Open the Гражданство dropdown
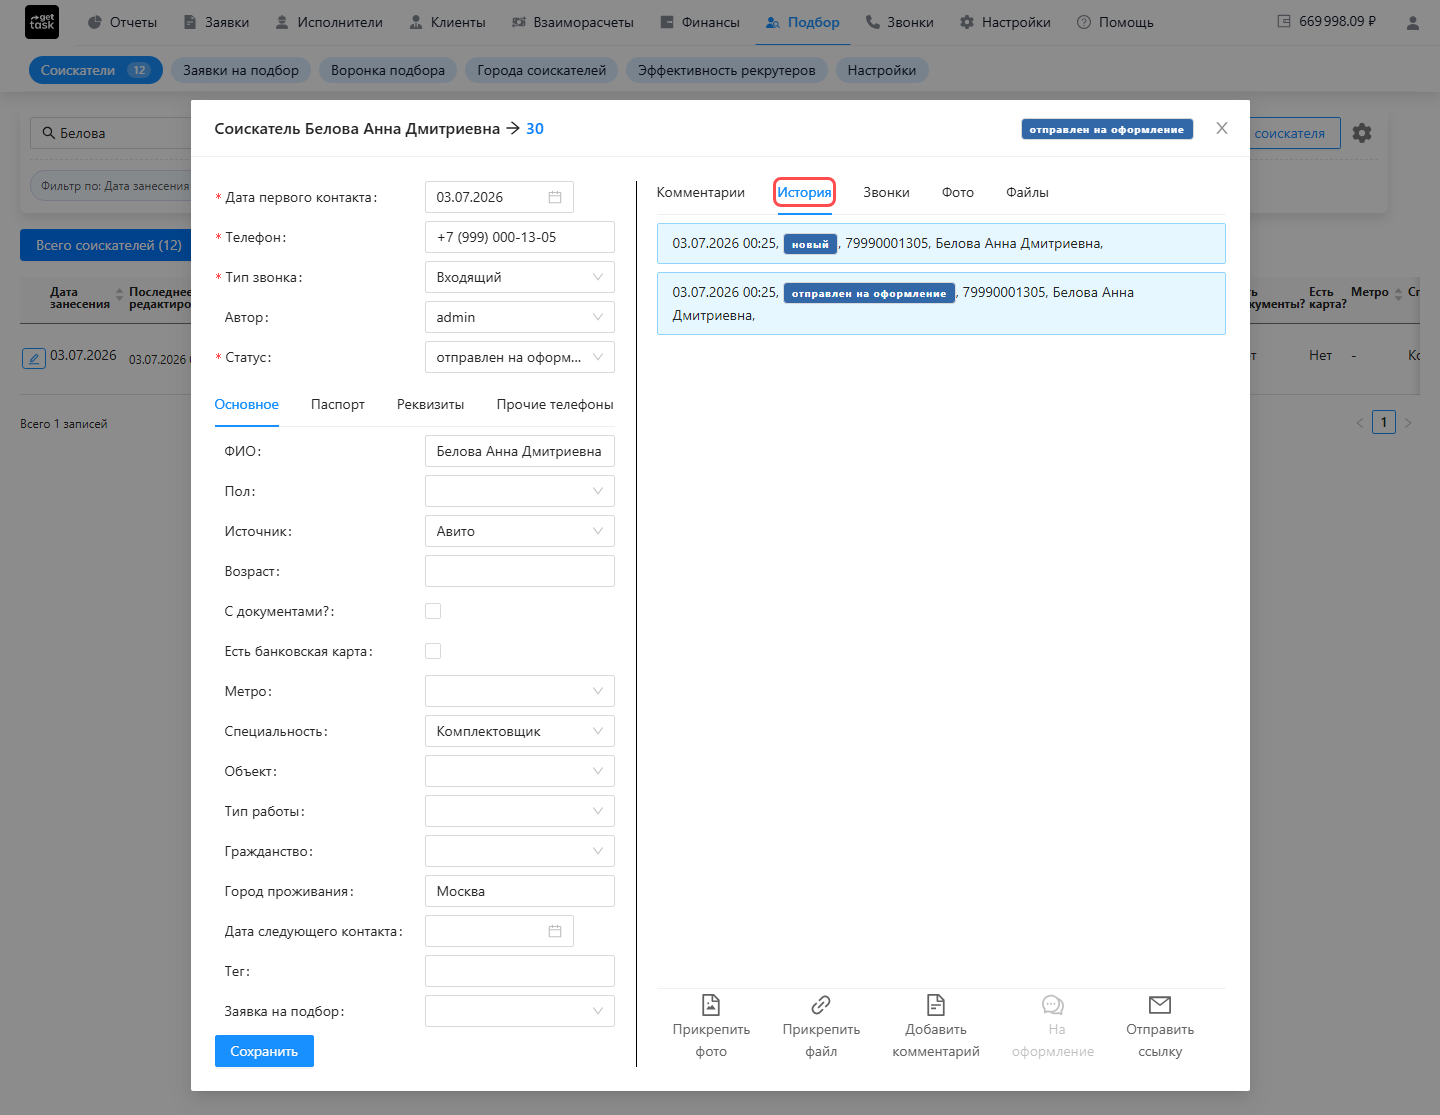This screenshot has height=1115, width=1440. 520,851
